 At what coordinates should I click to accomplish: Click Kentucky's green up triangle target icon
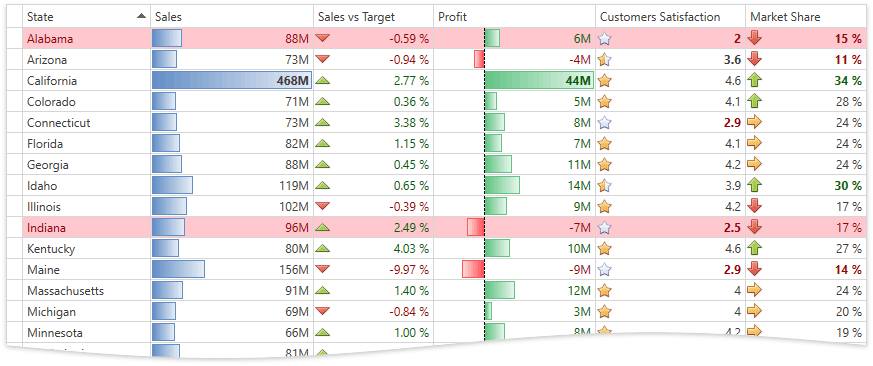[323, 248]
